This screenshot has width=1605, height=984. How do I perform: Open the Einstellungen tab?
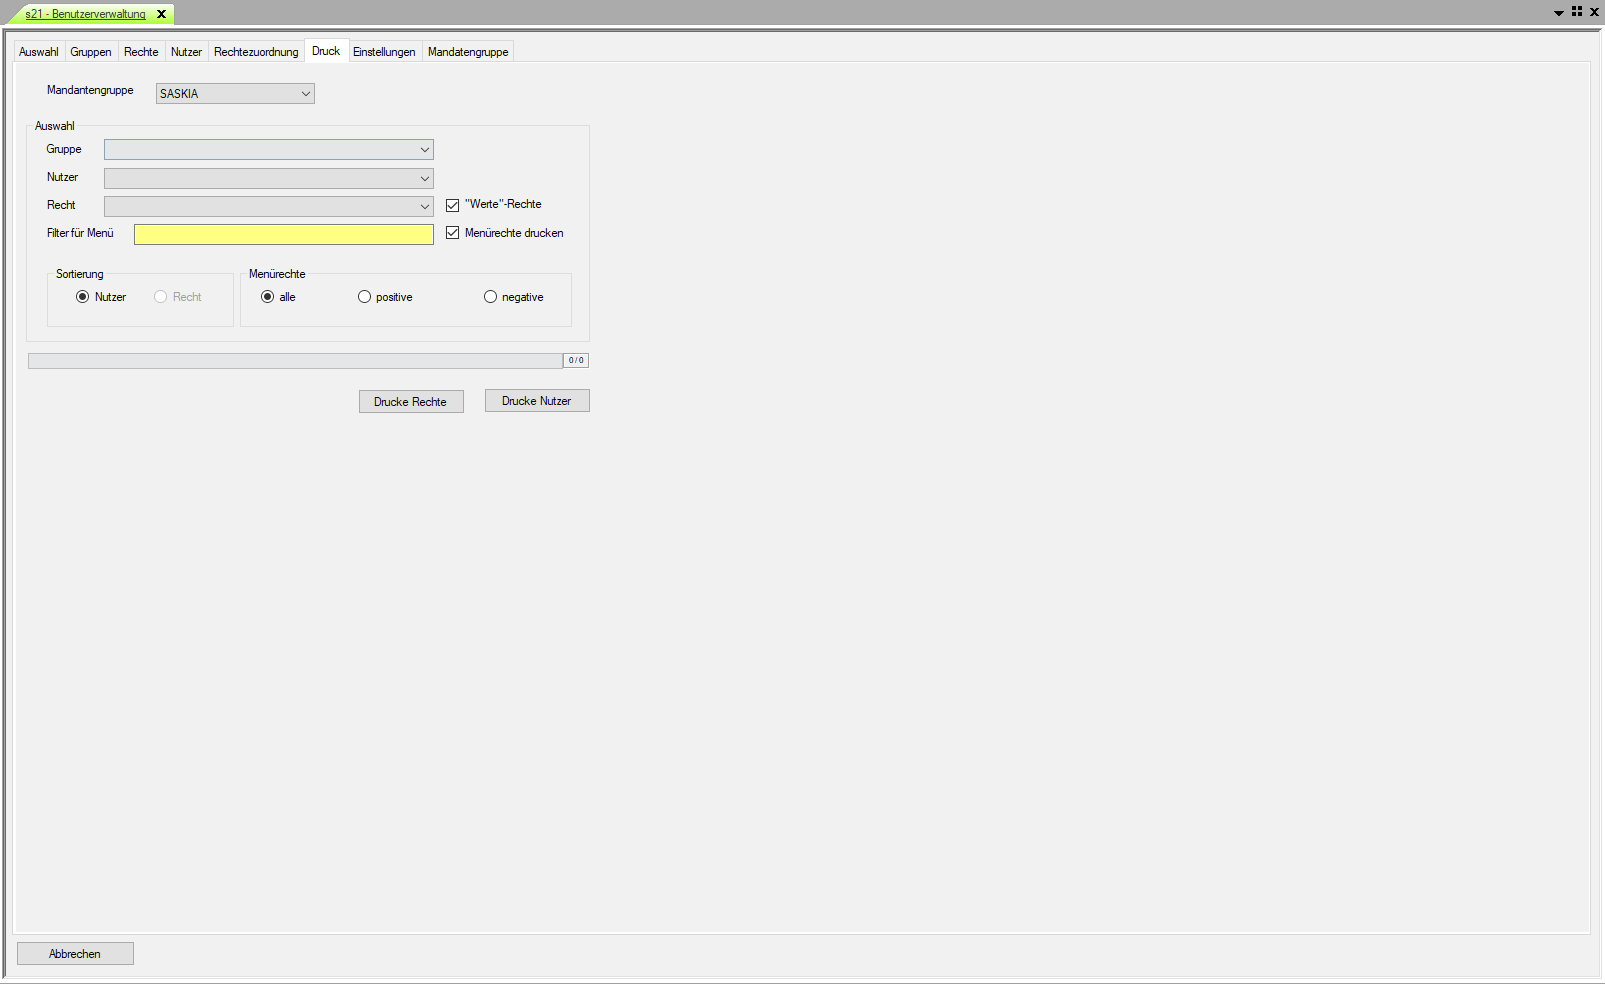[x=384, y=52]
